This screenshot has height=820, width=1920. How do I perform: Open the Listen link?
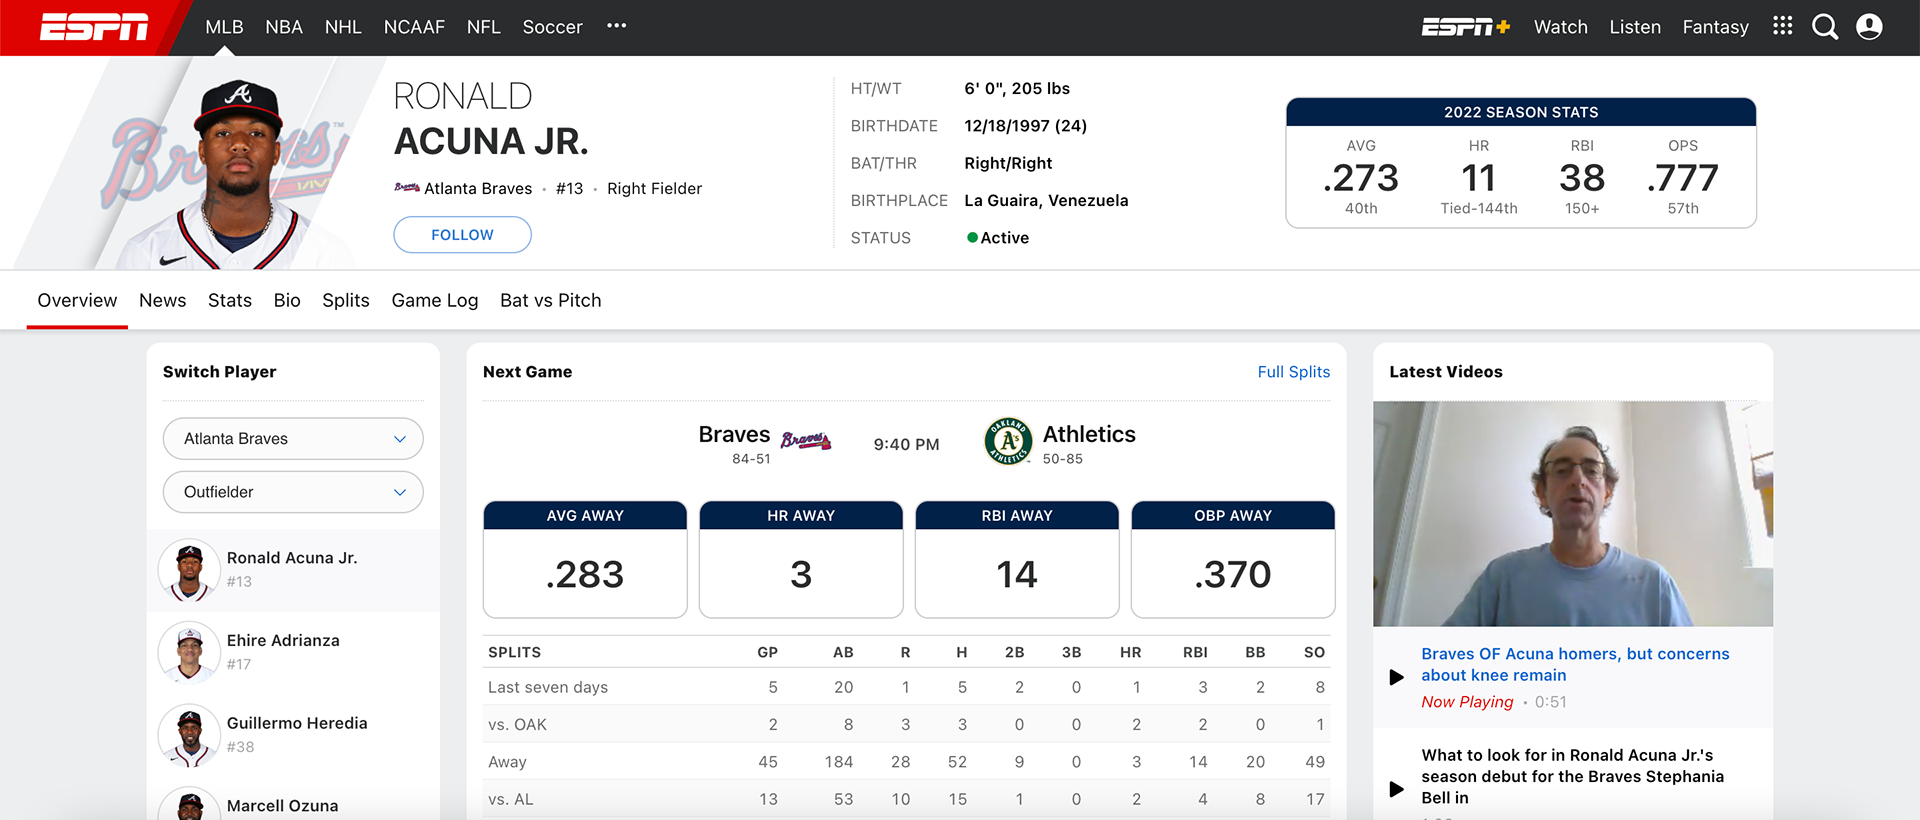[x=1635, y=27]
